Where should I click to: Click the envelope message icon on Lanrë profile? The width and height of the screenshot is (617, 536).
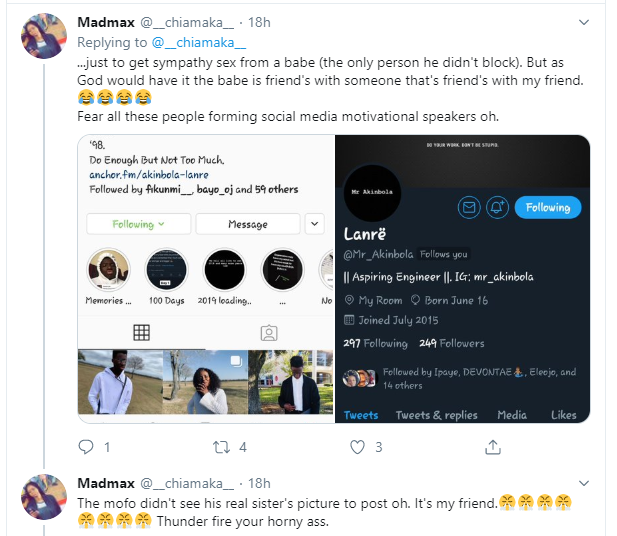[x=468, y=207]
